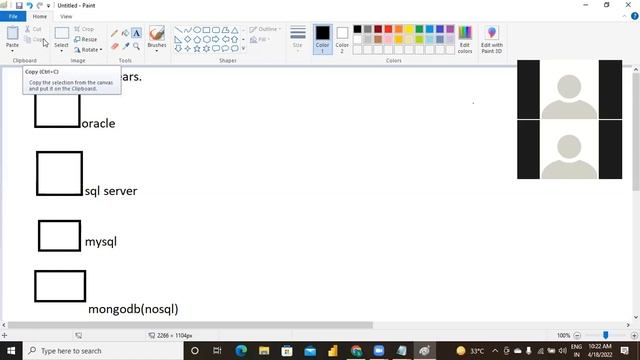Pick the yellow color swatch
Image resolution: width=640 pixels, height=360 pixels.
click(x=409, y=29)
